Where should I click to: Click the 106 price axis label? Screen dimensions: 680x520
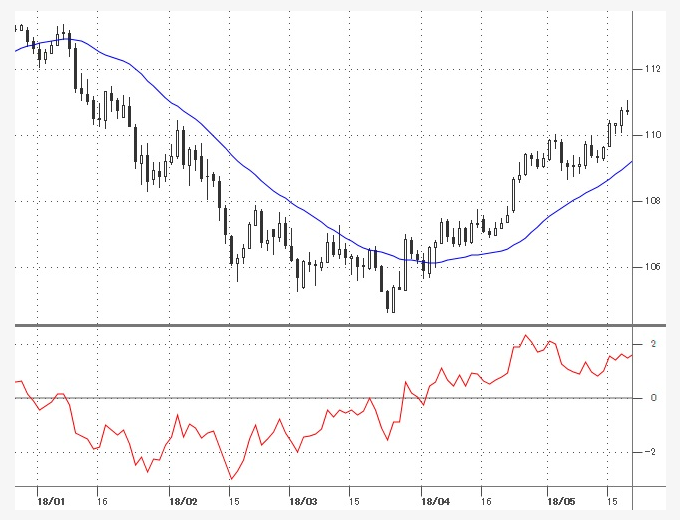[653, 267]
